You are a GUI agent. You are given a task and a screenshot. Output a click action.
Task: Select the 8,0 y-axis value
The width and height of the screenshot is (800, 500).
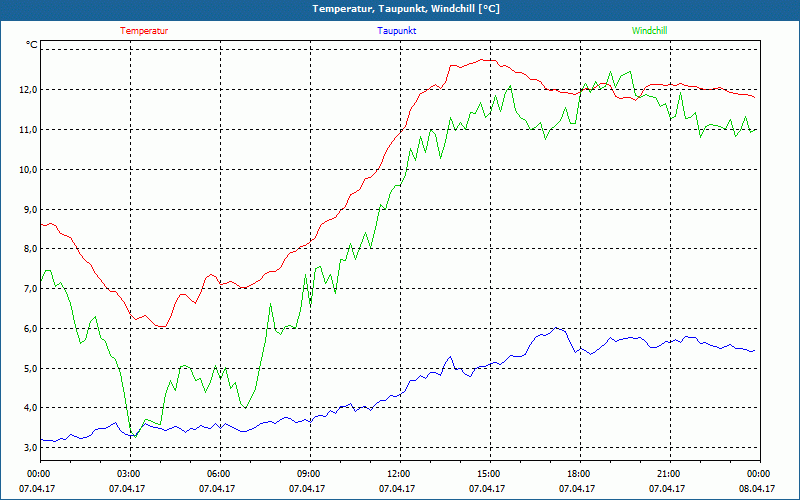(31, 249)
